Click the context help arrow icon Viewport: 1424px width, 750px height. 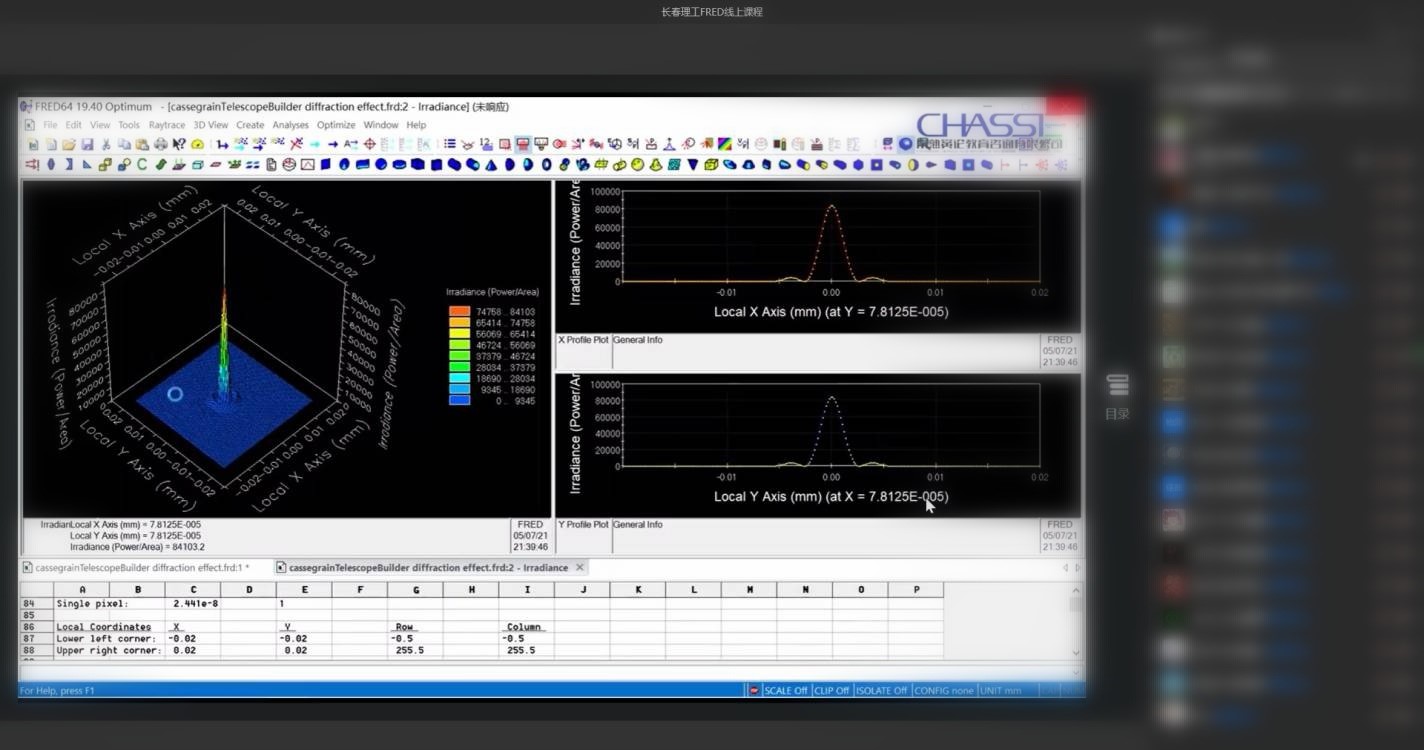(179, 145)
